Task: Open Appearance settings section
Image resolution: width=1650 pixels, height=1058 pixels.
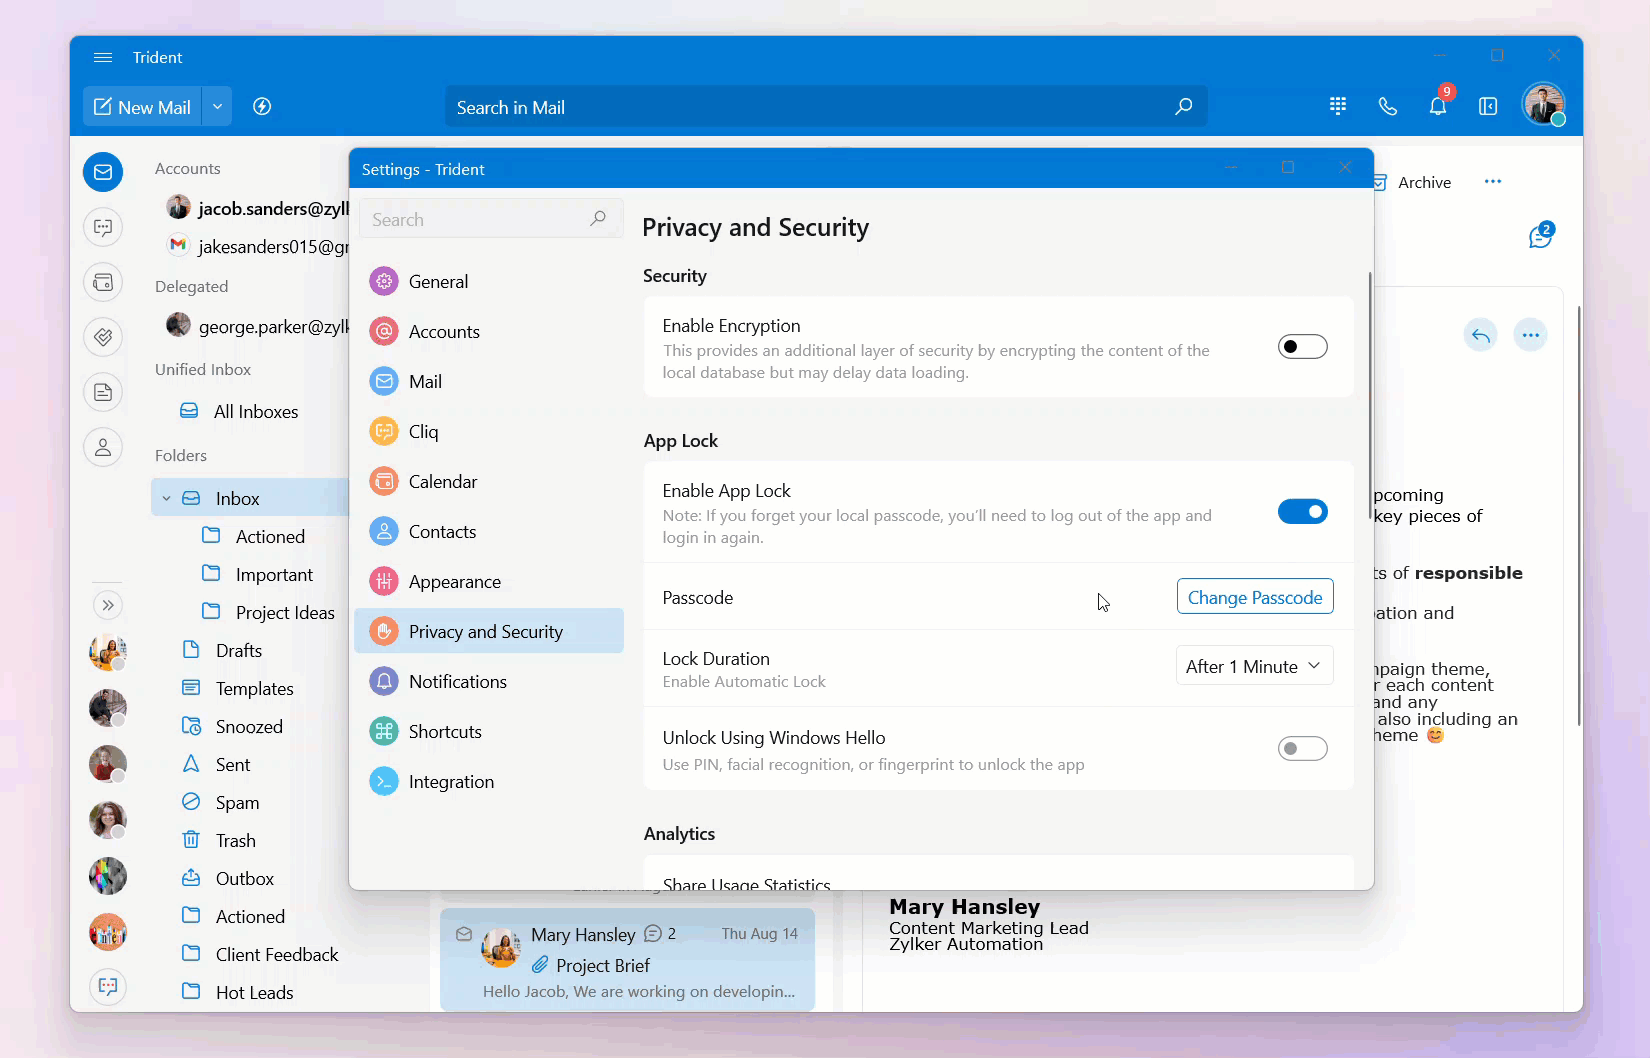Action: point(489,581)
